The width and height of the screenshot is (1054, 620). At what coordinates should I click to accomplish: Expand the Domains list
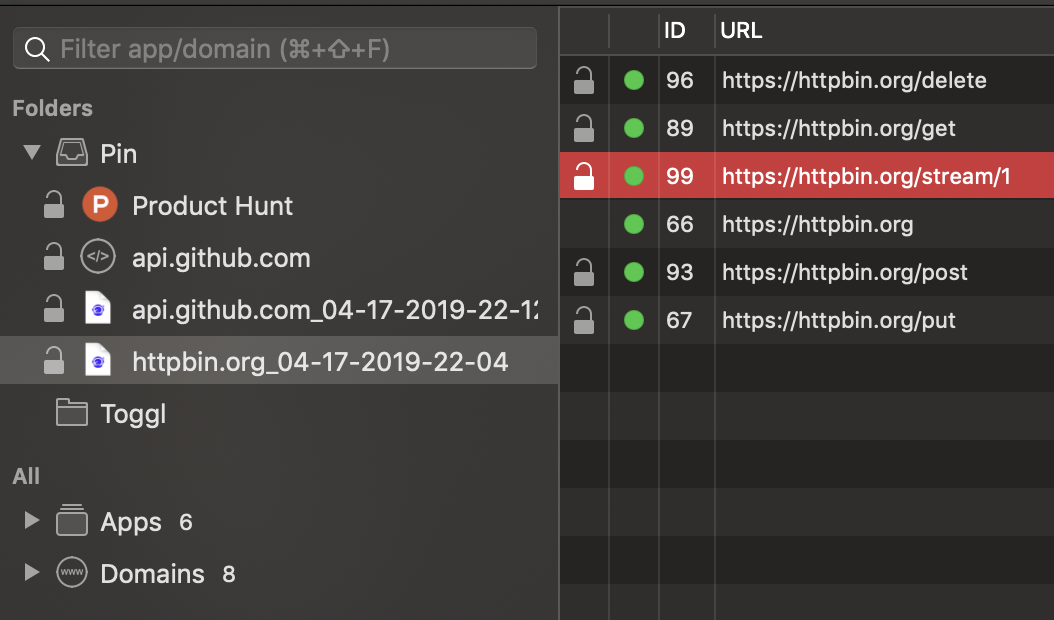[x=31, y=571]
